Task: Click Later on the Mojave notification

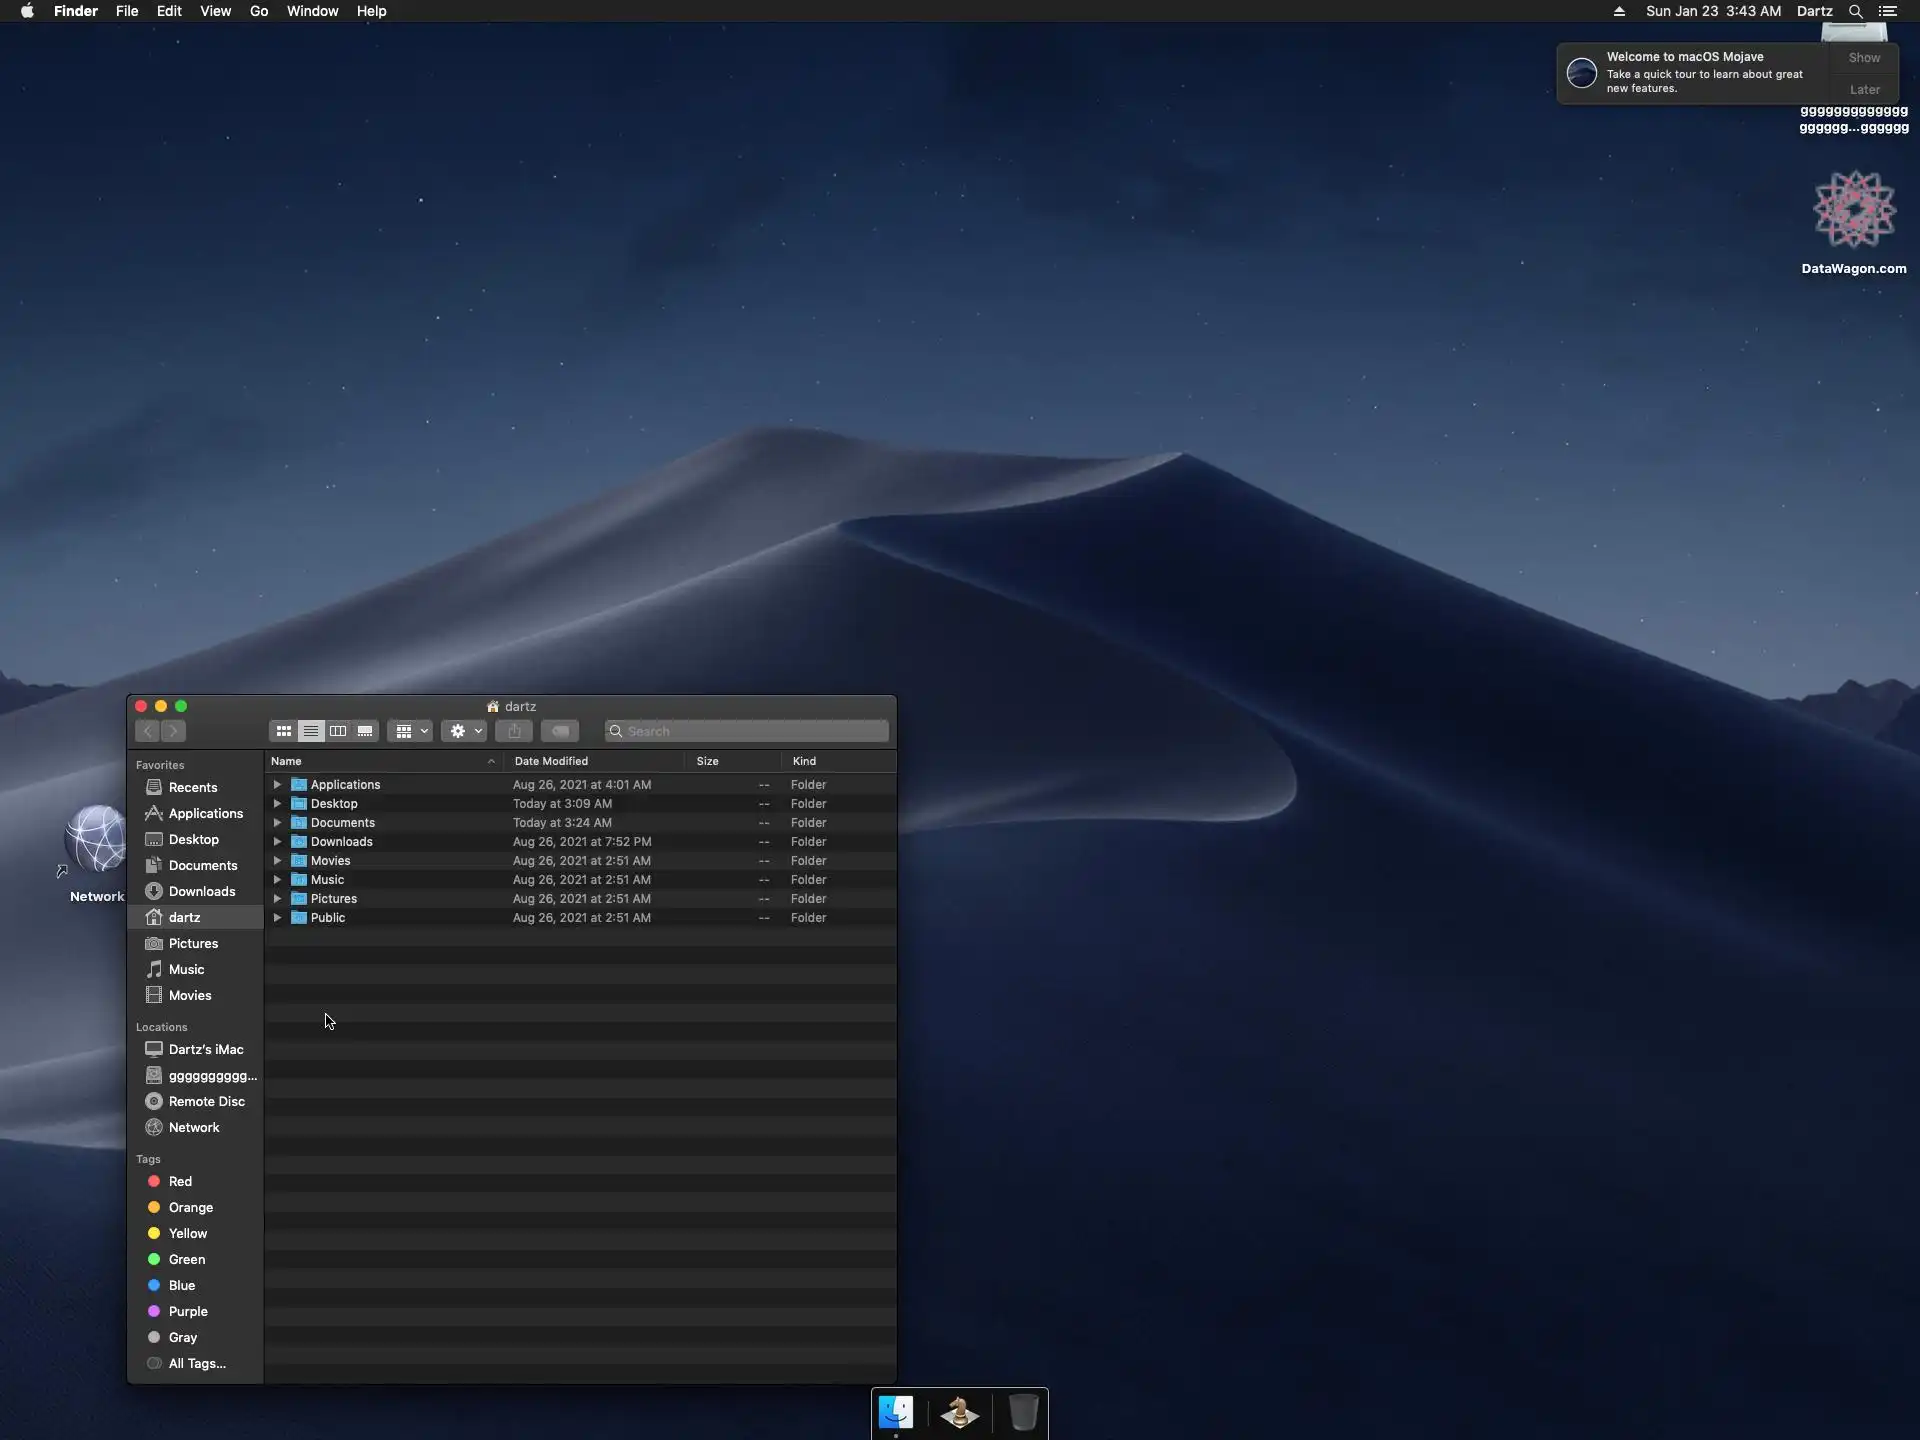Action: click(x=1864, y=89)
